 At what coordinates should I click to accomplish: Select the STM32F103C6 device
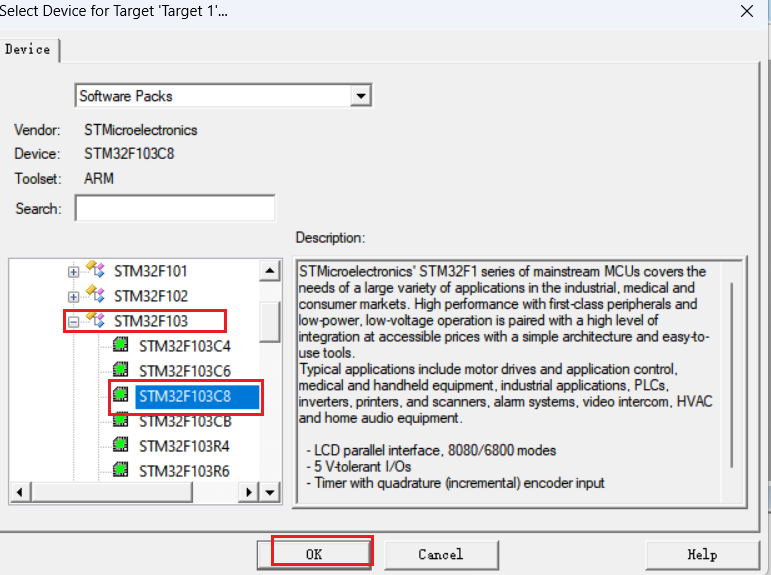click(x=184, y=371)
